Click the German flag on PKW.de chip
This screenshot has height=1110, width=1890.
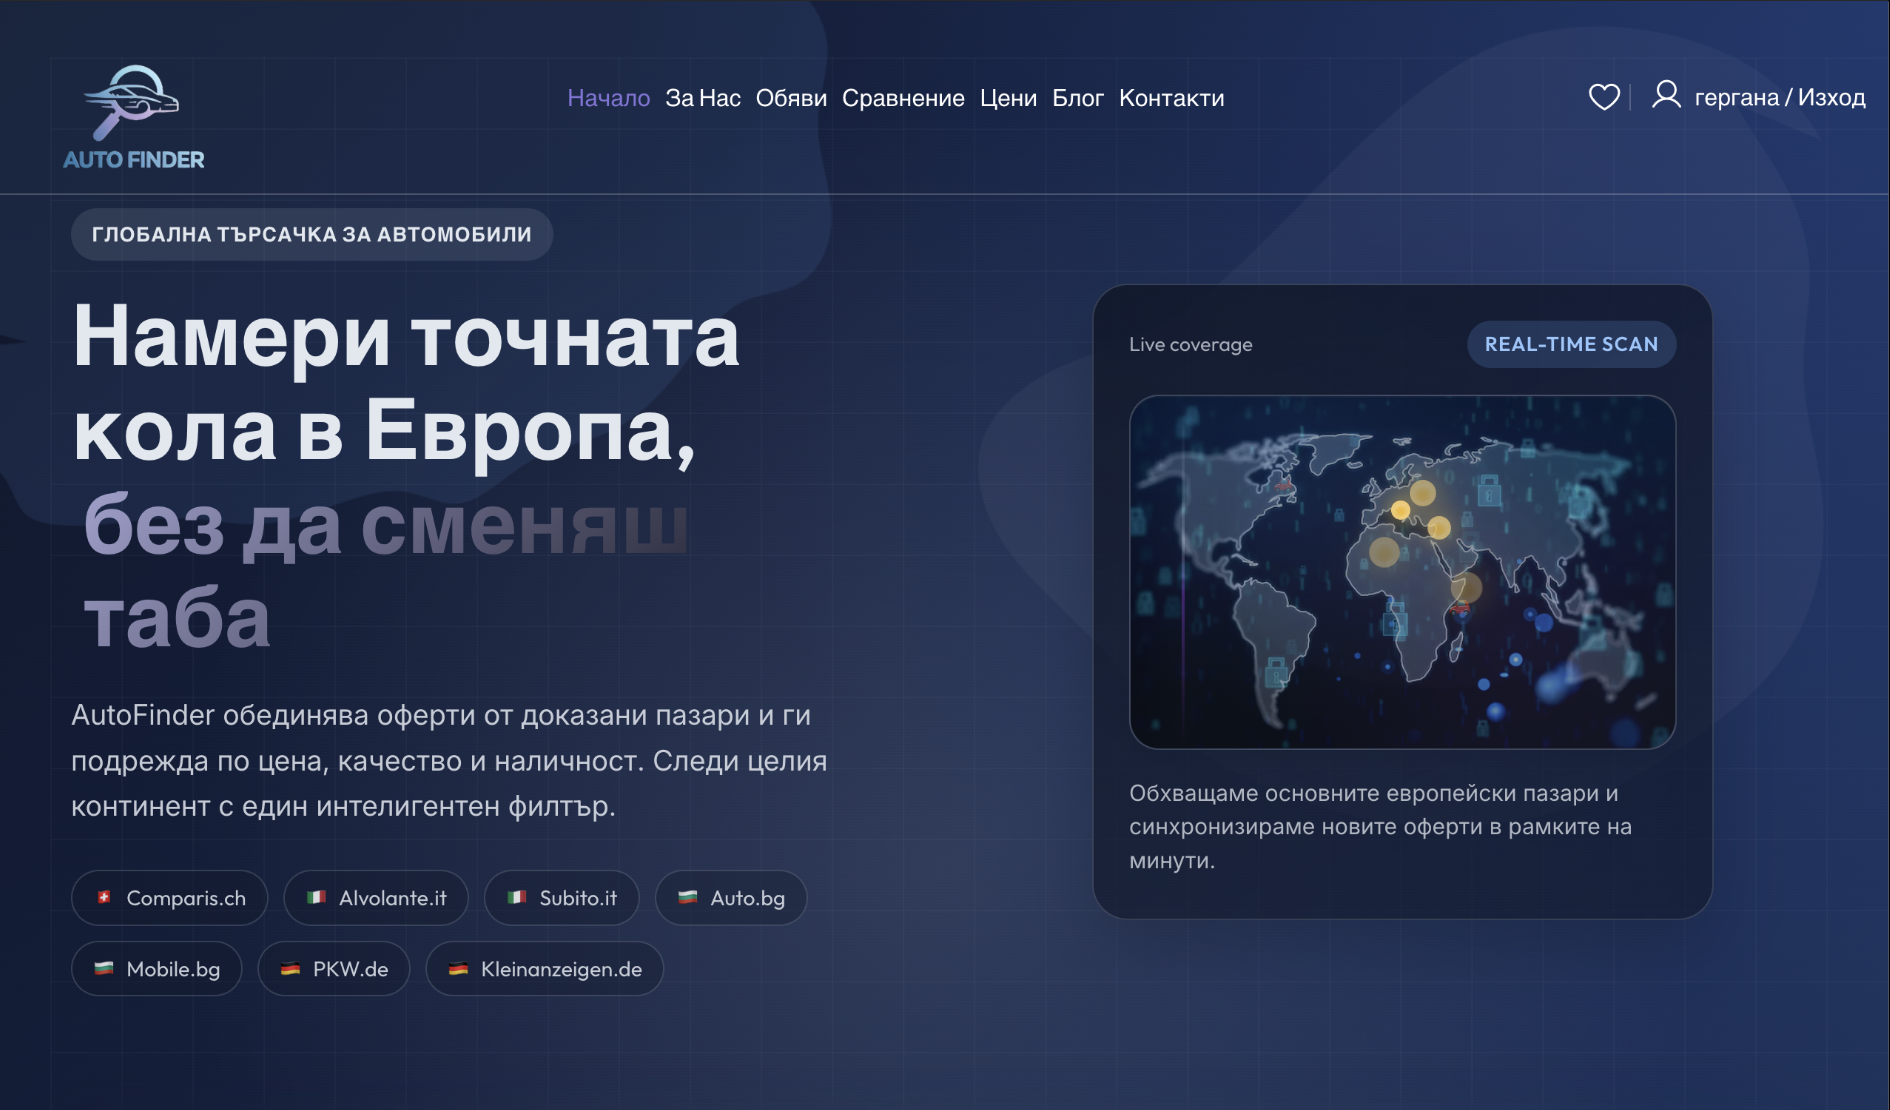tap(290, 968)
